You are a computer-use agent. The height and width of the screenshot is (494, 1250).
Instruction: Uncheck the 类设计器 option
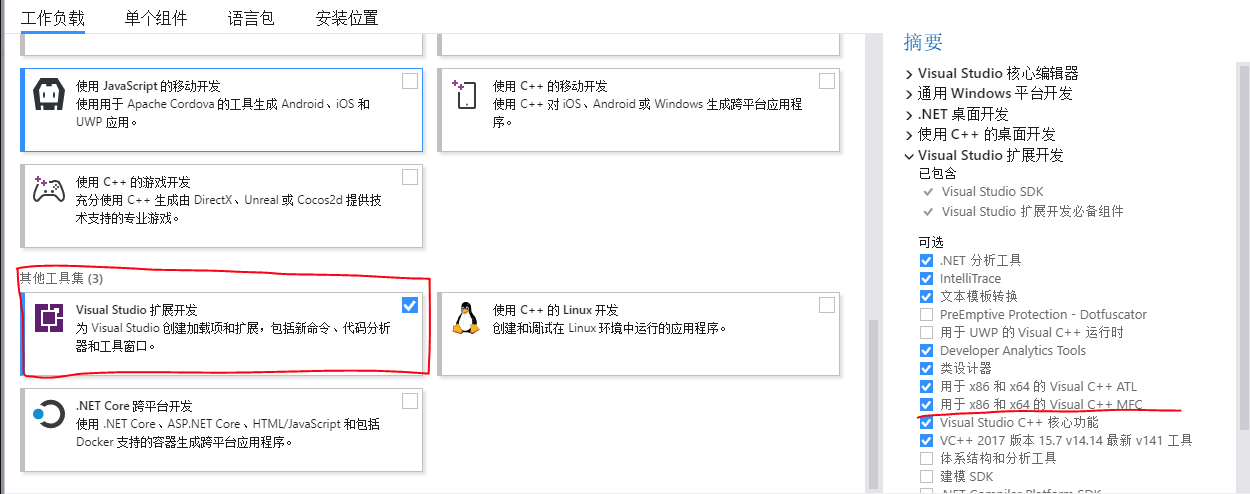[926, 369]
